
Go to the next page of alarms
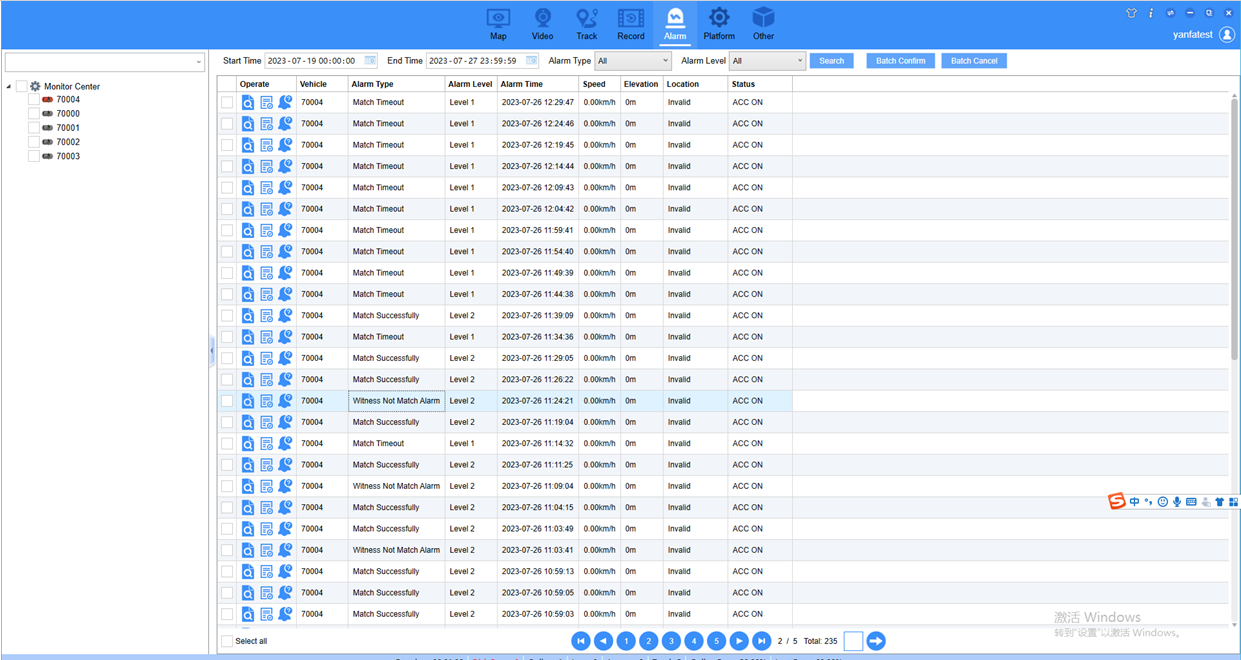739,641
